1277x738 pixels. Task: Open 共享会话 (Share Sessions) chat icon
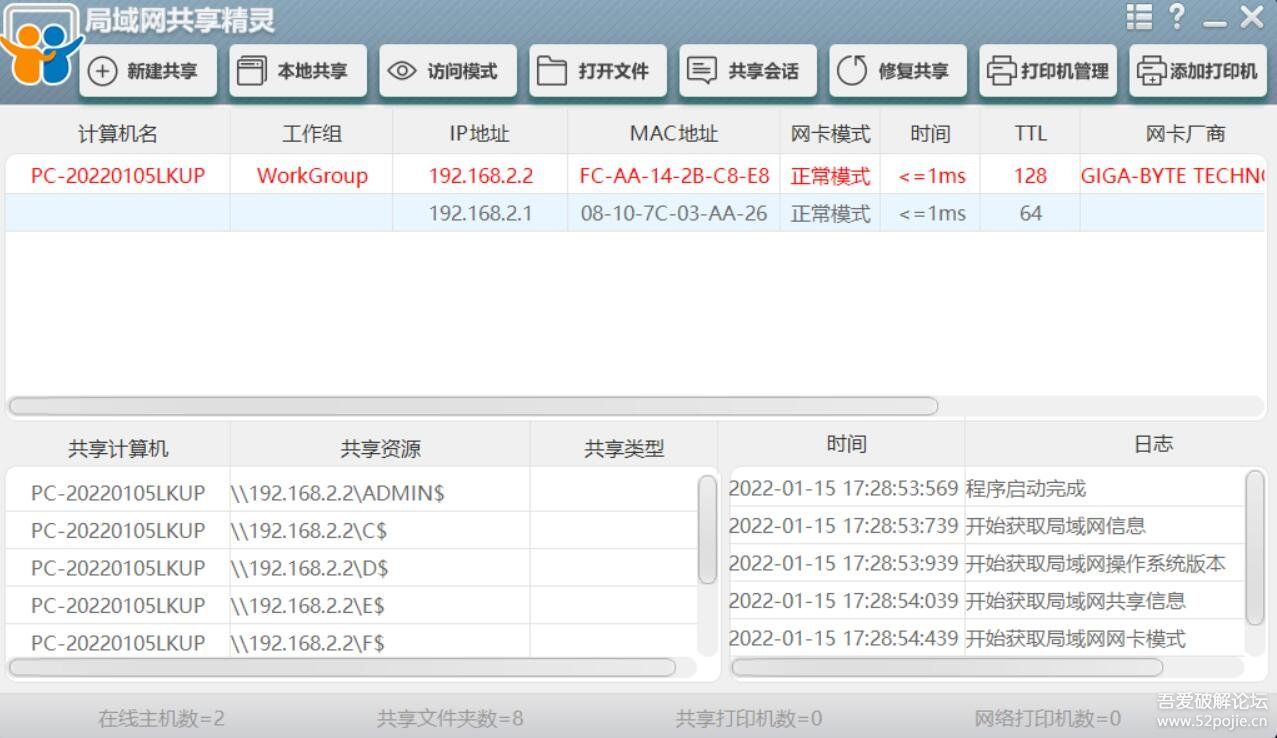pos(702,72)
